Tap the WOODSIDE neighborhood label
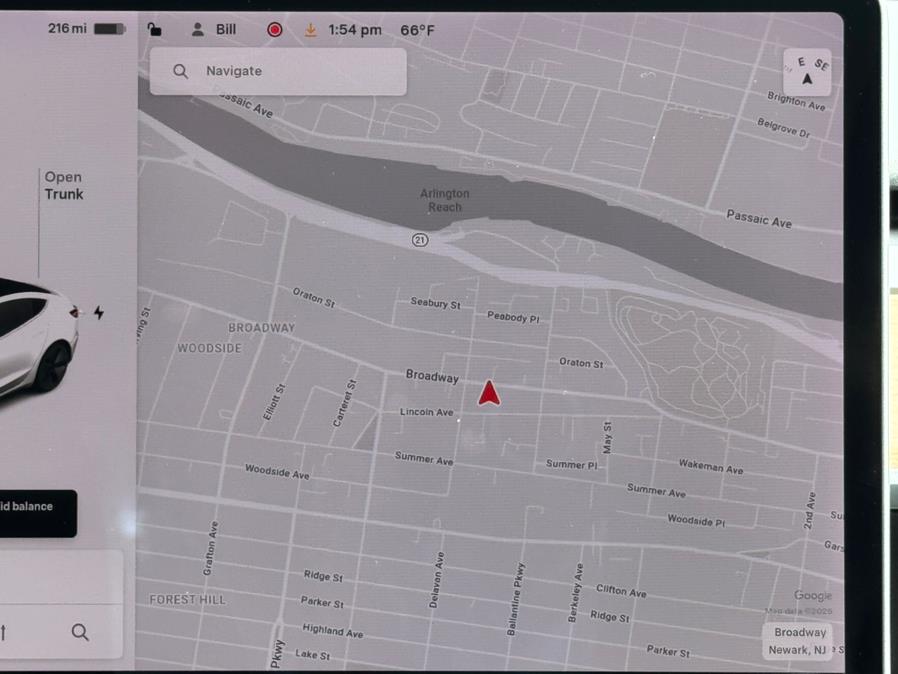Screen dimensions: 898x674 coord(210,348)
